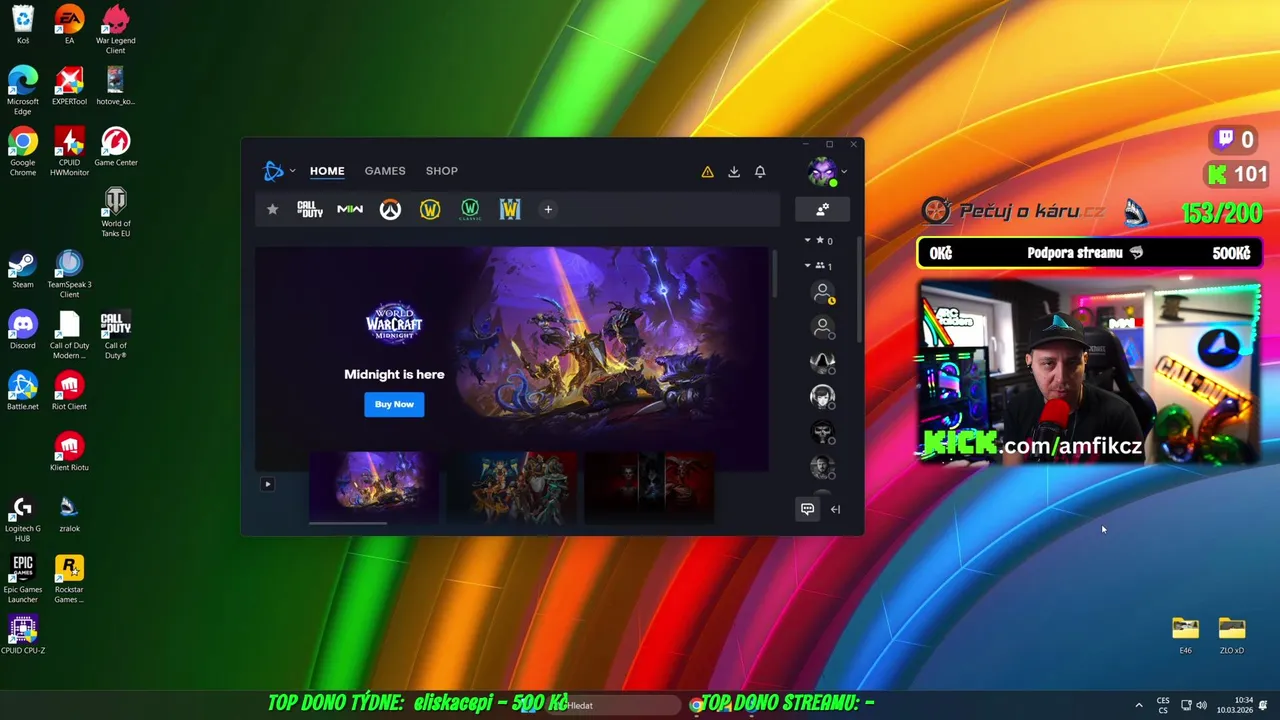Screen dimensions: 1280x720
Task: Open the GAMES tab
Action: point(385,171)
